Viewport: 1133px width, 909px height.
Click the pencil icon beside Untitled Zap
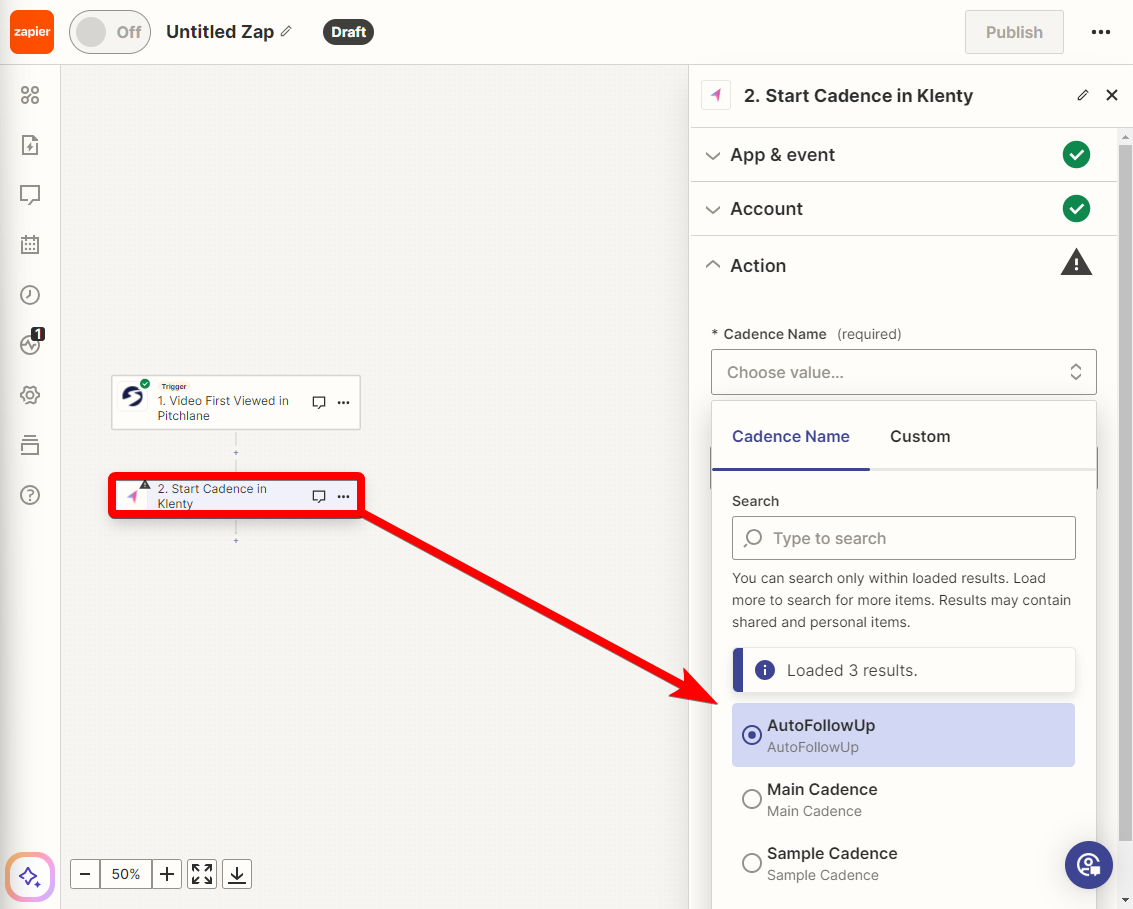287,31
